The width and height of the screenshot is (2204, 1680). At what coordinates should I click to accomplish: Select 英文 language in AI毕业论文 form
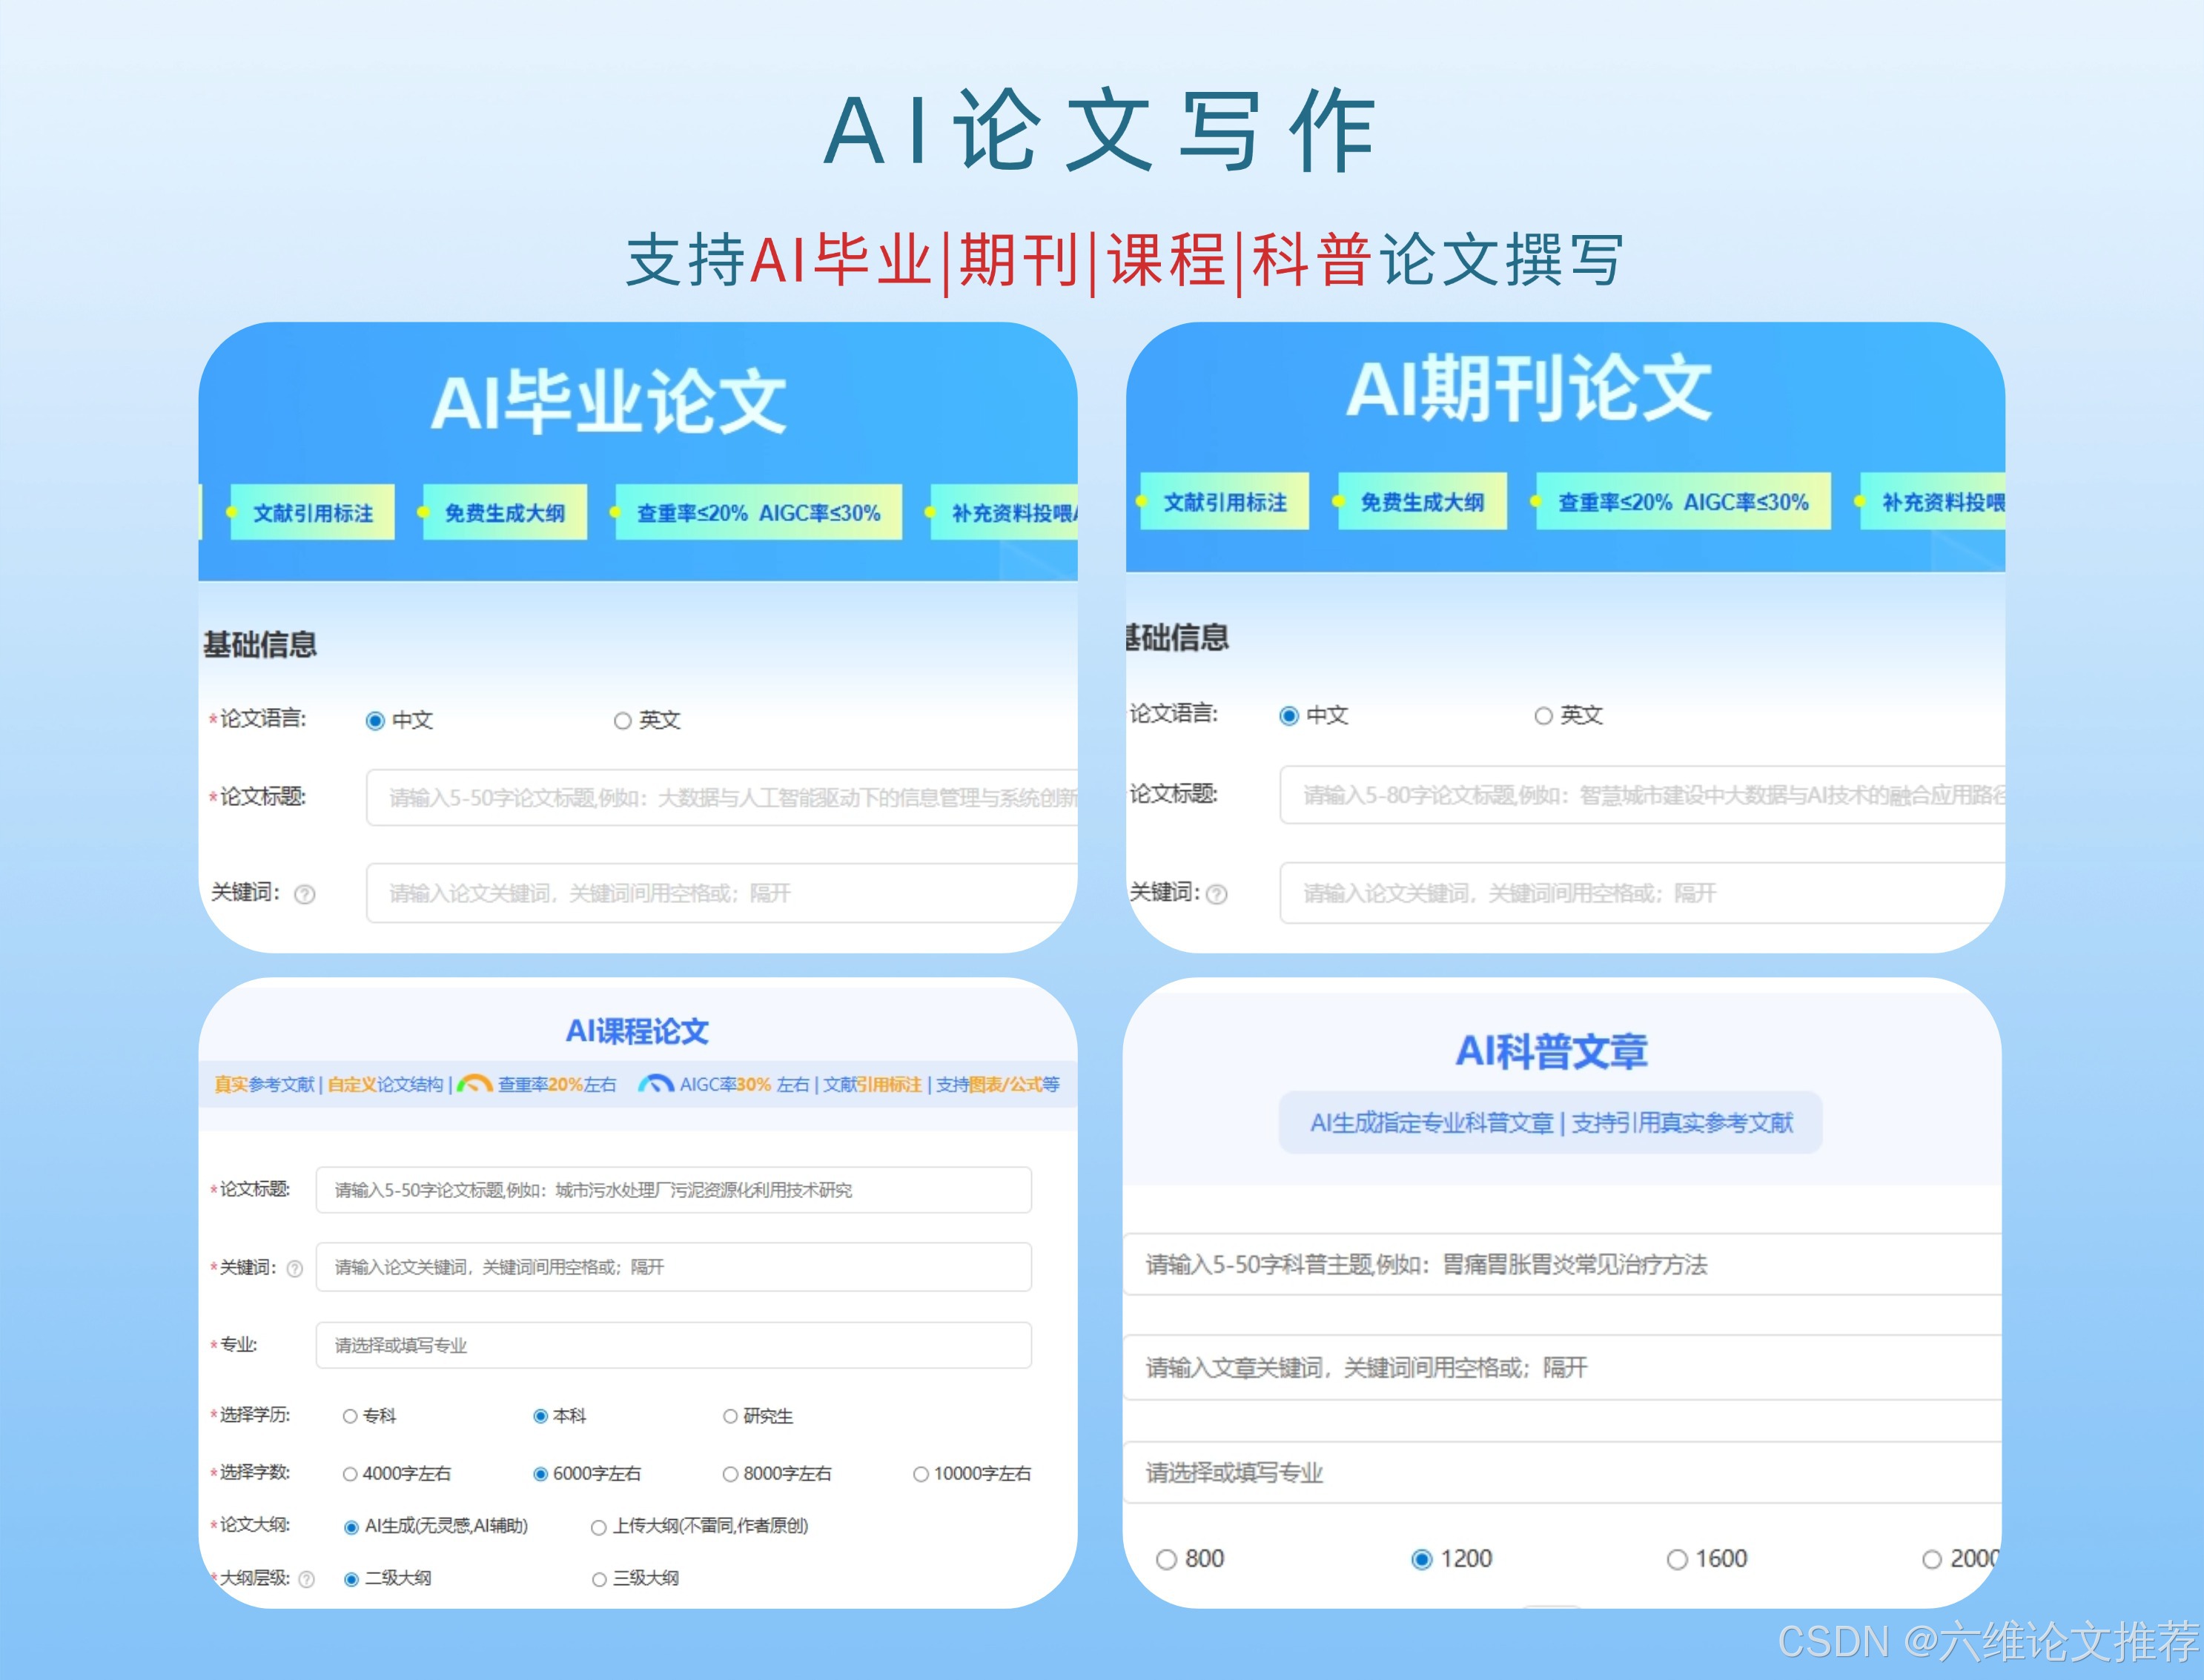point(623,721)
